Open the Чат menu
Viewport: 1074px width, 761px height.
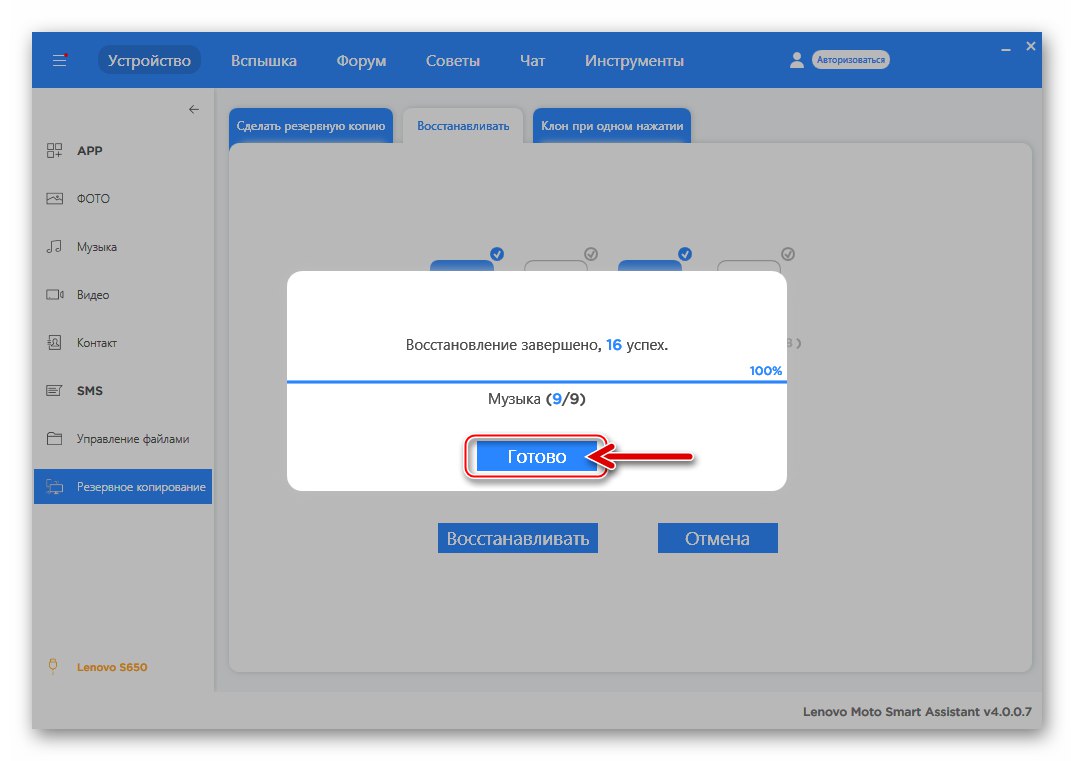(532, 60)
